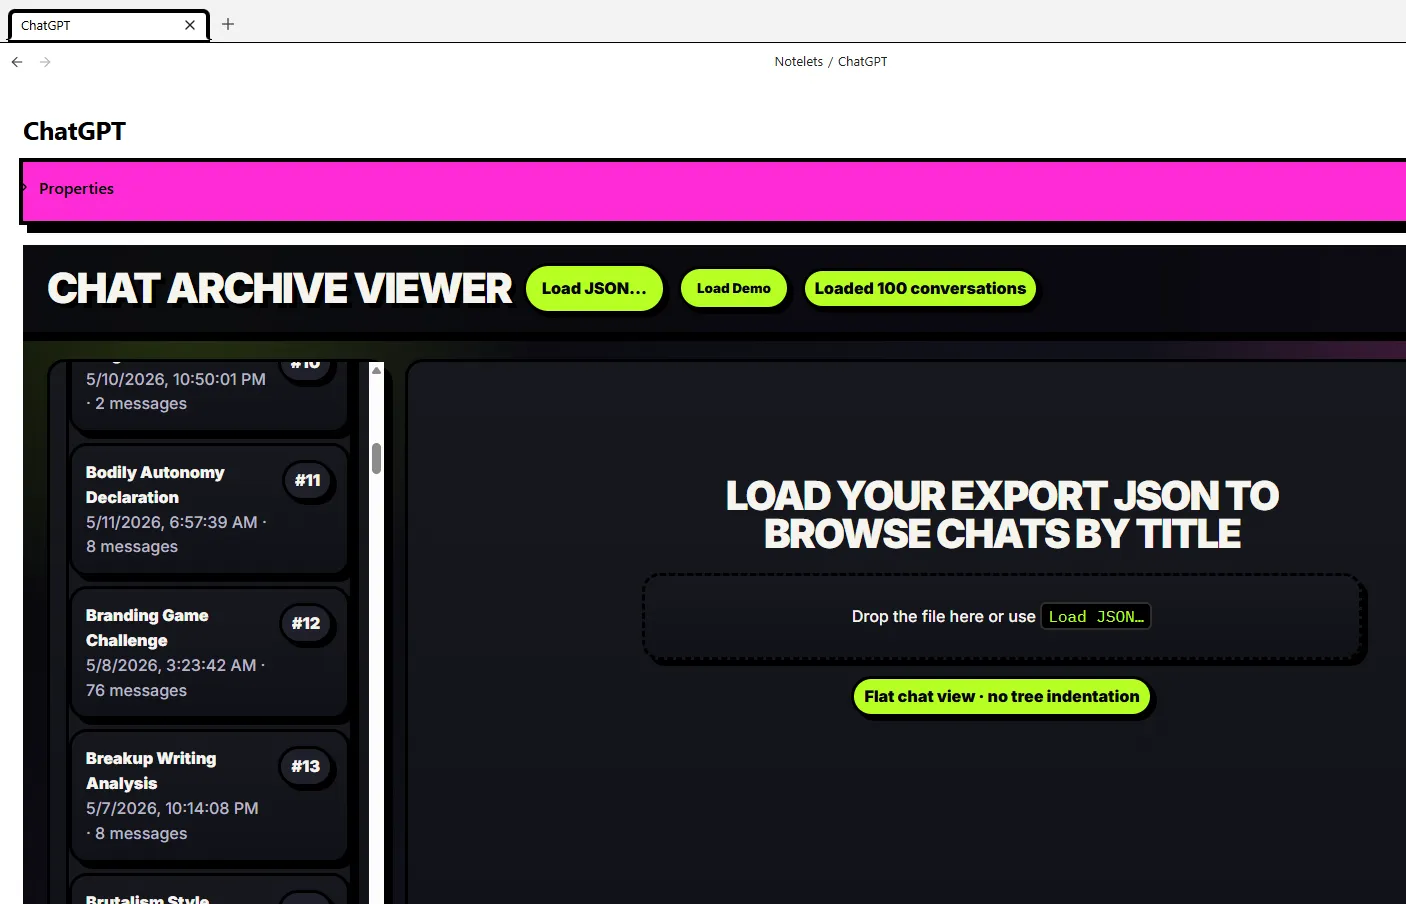
Task: Go forward with the right arrow
Action: pos(45,62)
